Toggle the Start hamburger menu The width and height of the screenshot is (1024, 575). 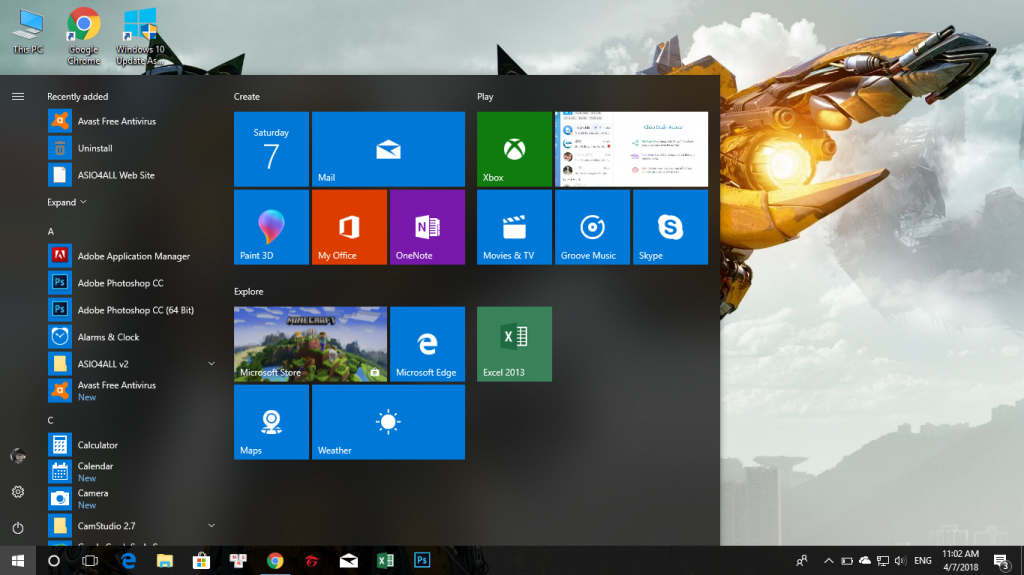[17, 97]
